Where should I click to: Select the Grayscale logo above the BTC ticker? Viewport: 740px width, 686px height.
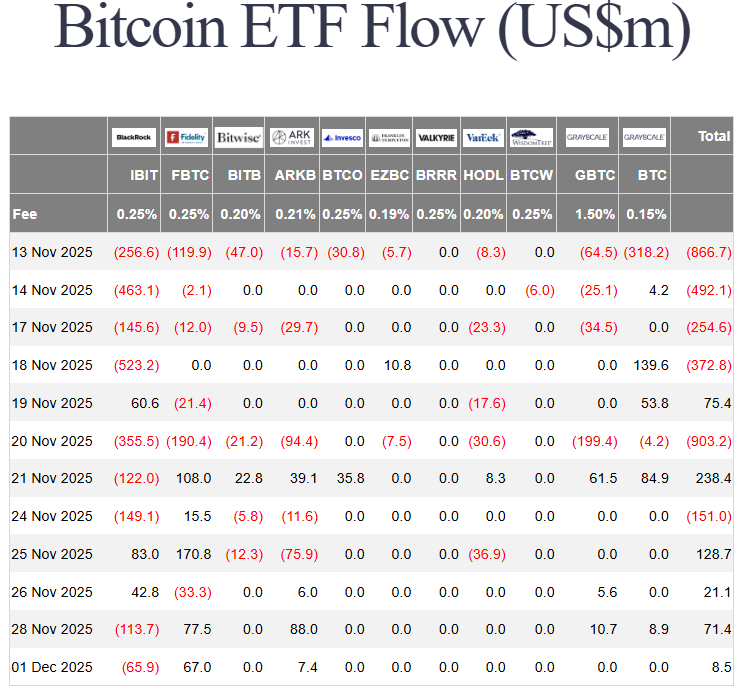click(644, 137)
